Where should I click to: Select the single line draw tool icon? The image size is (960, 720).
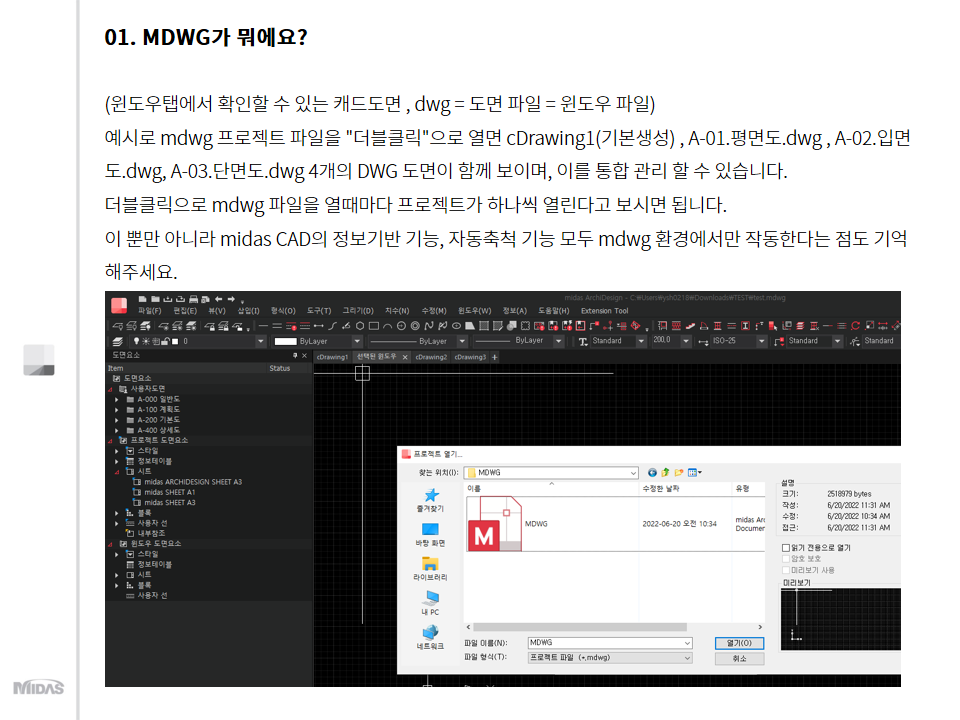[263, 326]
